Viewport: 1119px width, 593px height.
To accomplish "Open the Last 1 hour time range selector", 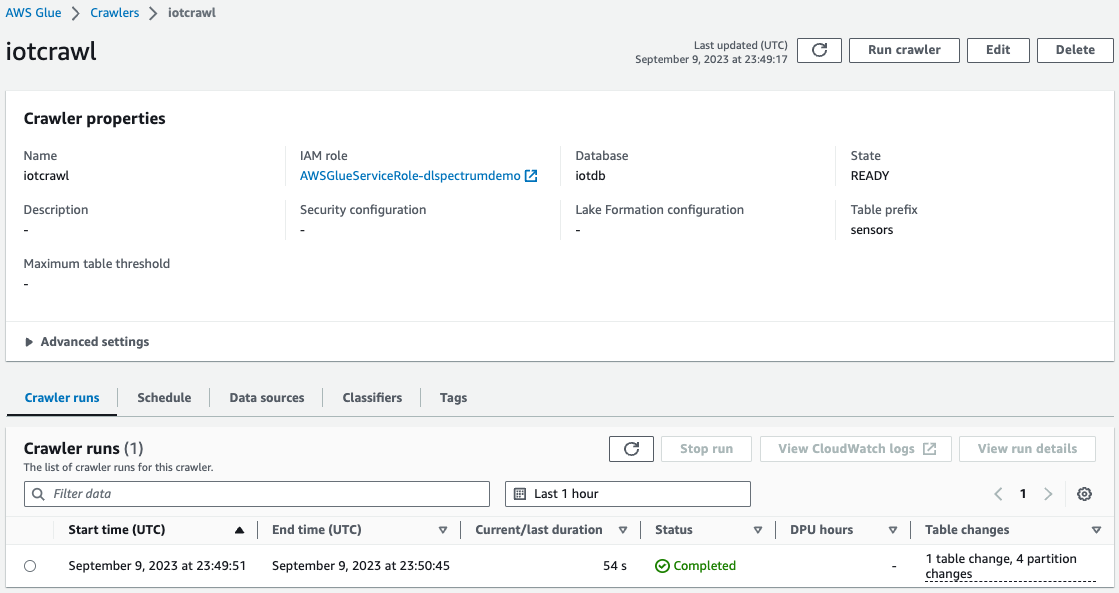I will click(x=627, y=494).
